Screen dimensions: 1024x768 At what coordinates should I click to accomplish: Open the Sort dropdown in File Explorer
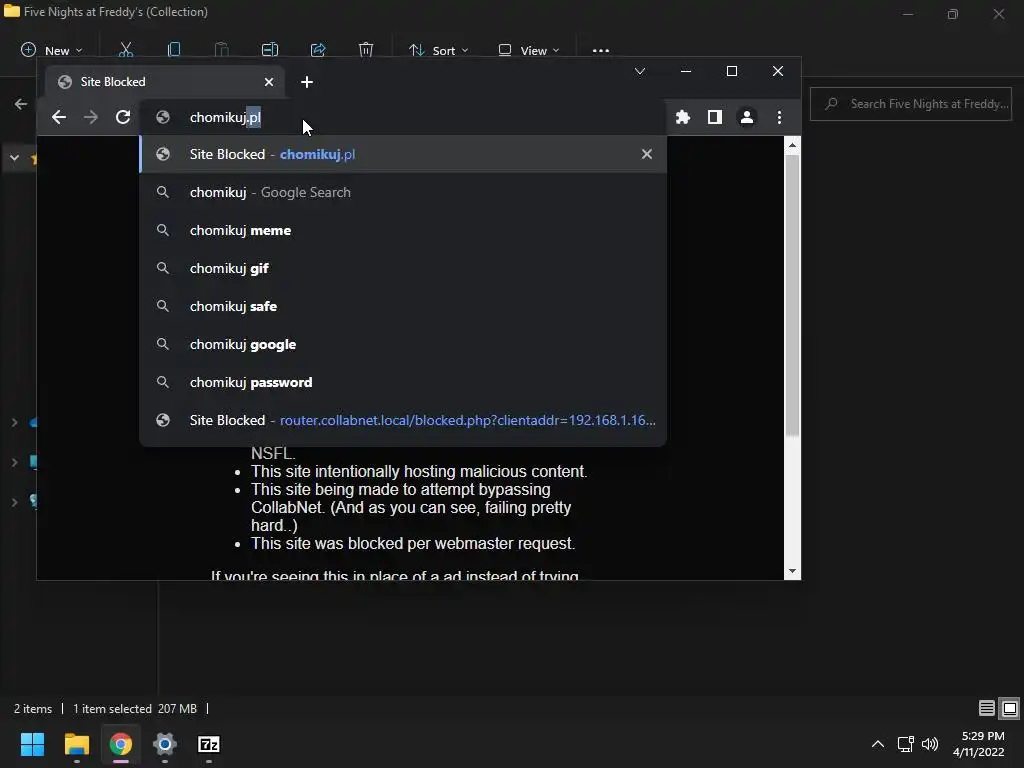pos(438,50)
